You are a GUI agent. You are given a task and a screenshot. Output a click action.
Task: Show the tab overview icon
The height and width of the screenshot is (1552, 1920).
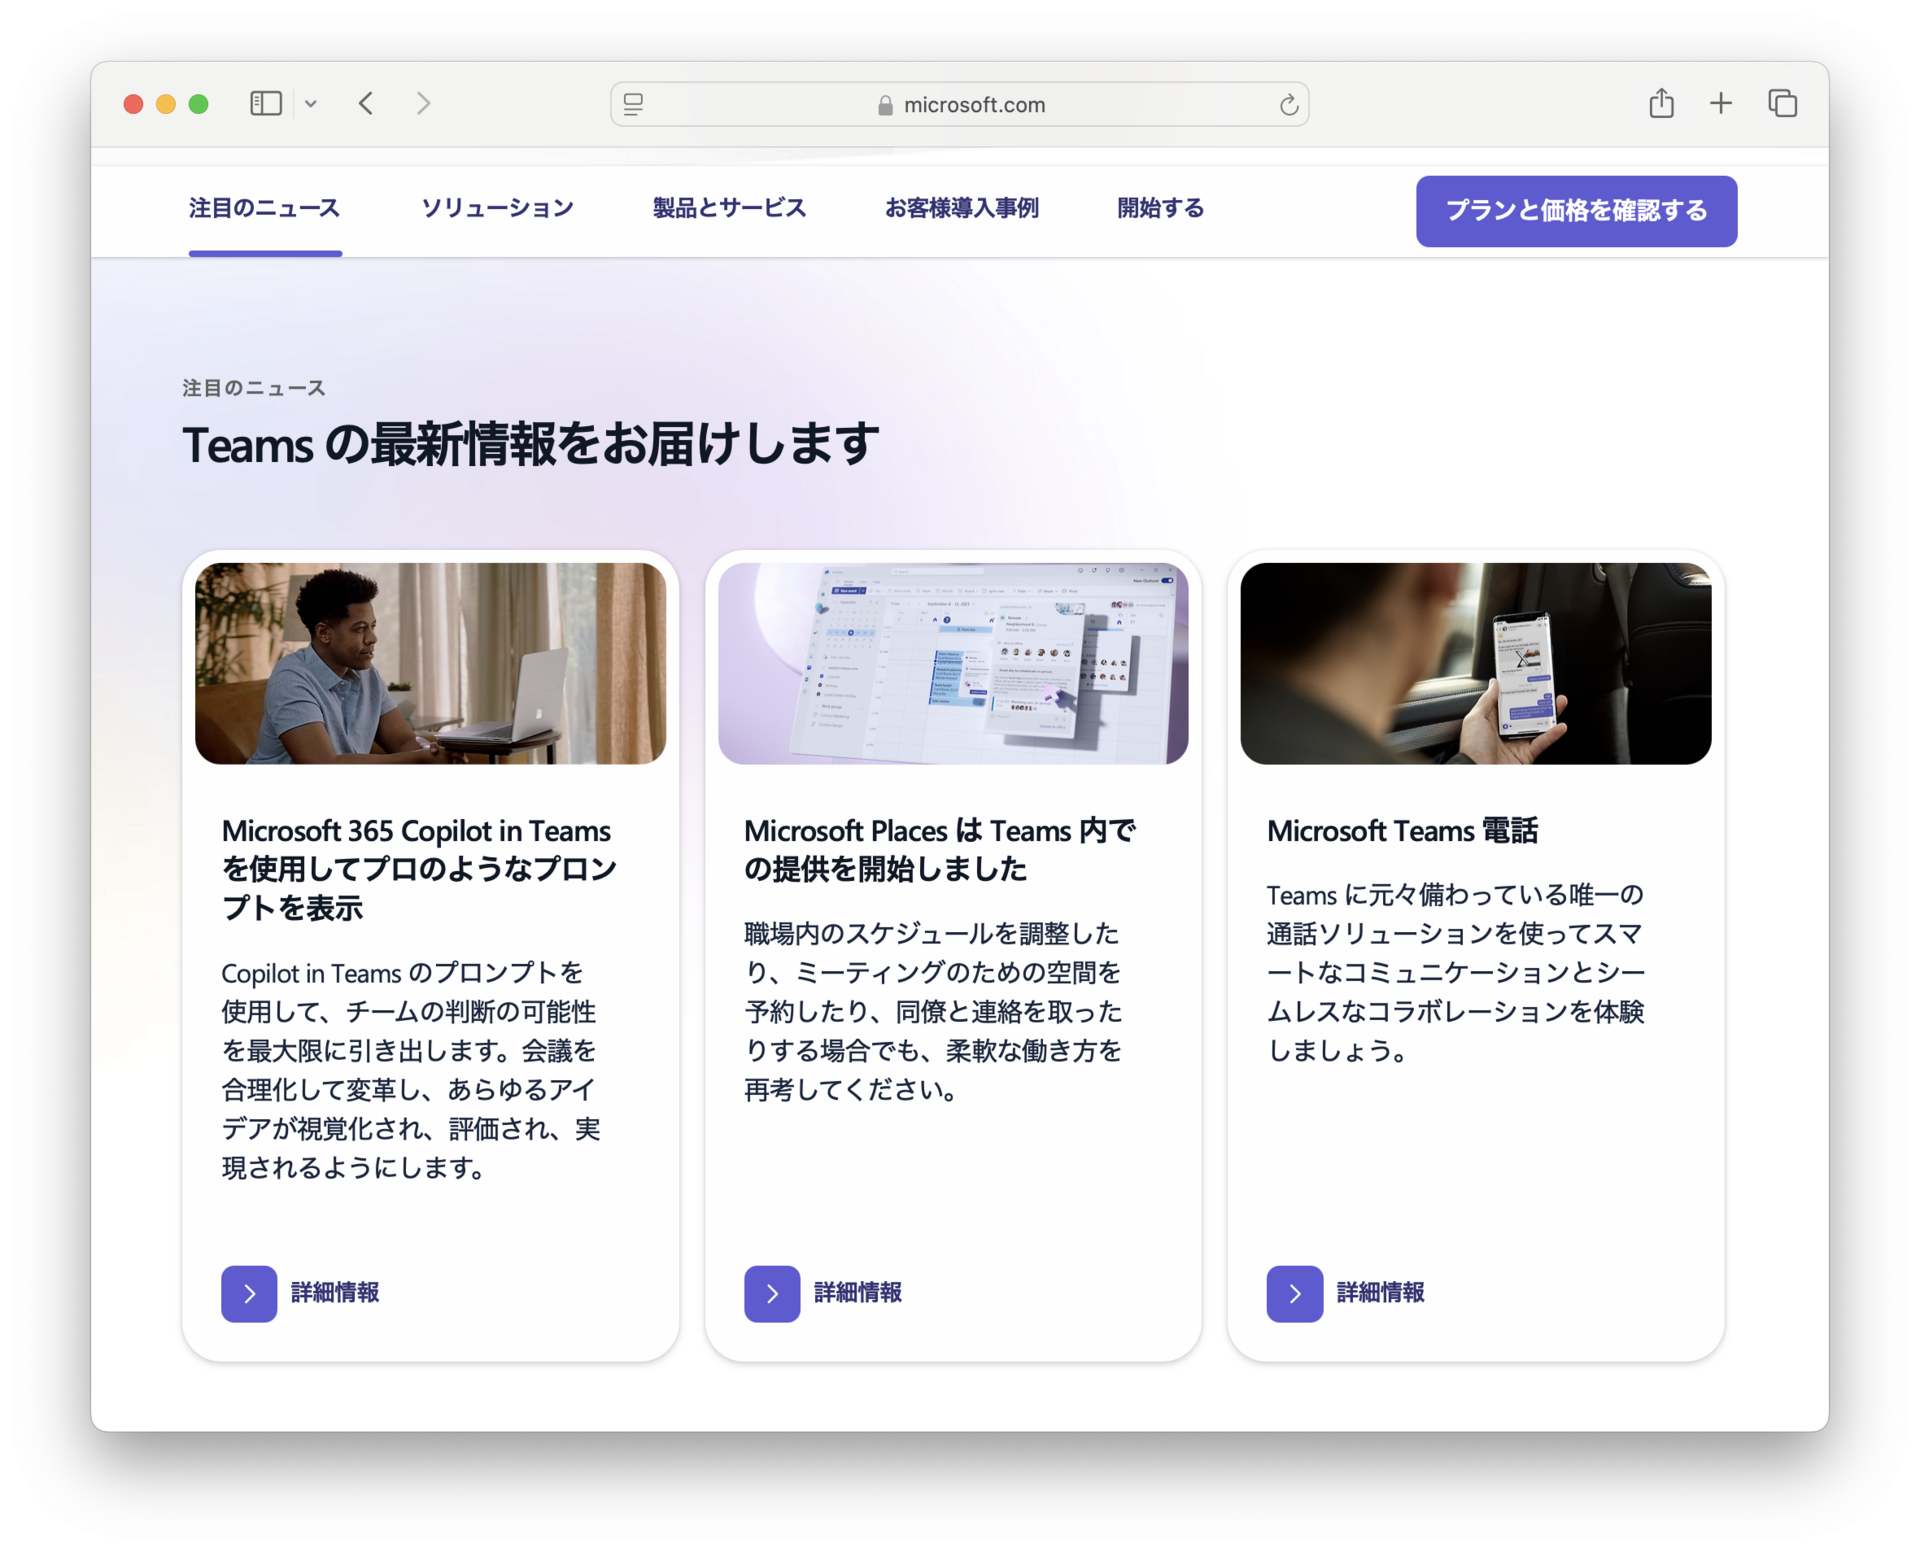point(1782,103)
